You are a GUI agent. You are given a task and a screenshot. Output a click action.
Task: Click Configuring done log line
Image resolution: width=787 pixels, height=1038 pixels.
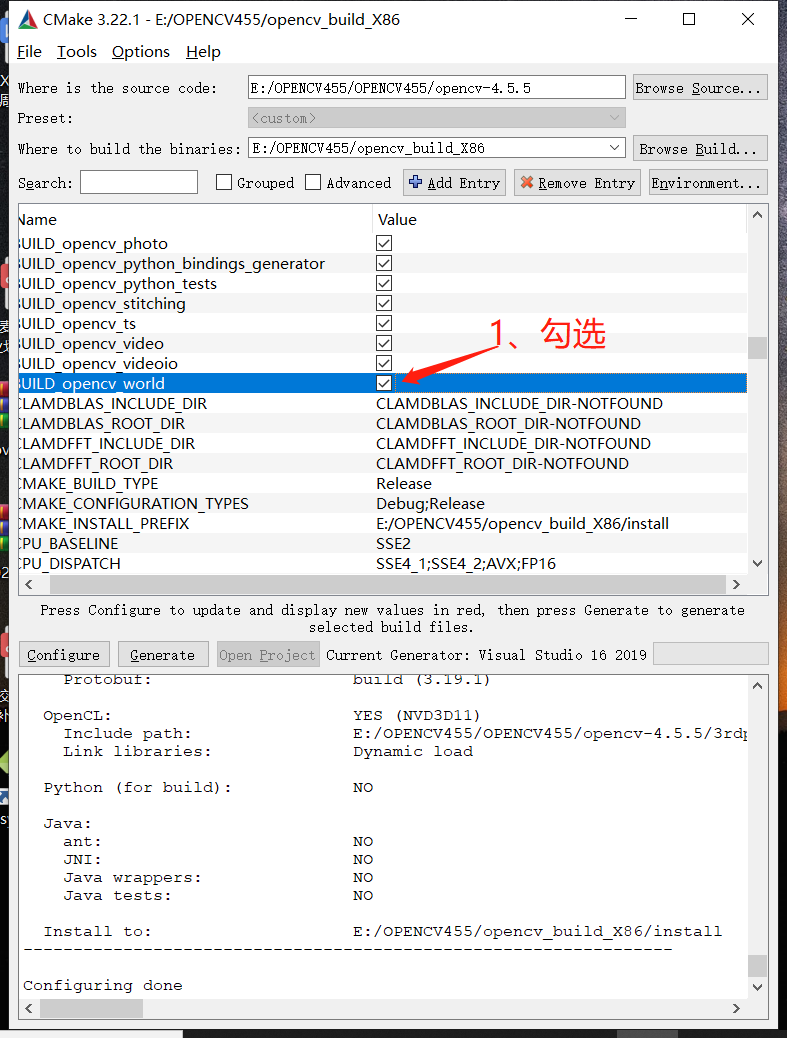tap(103, 985)
